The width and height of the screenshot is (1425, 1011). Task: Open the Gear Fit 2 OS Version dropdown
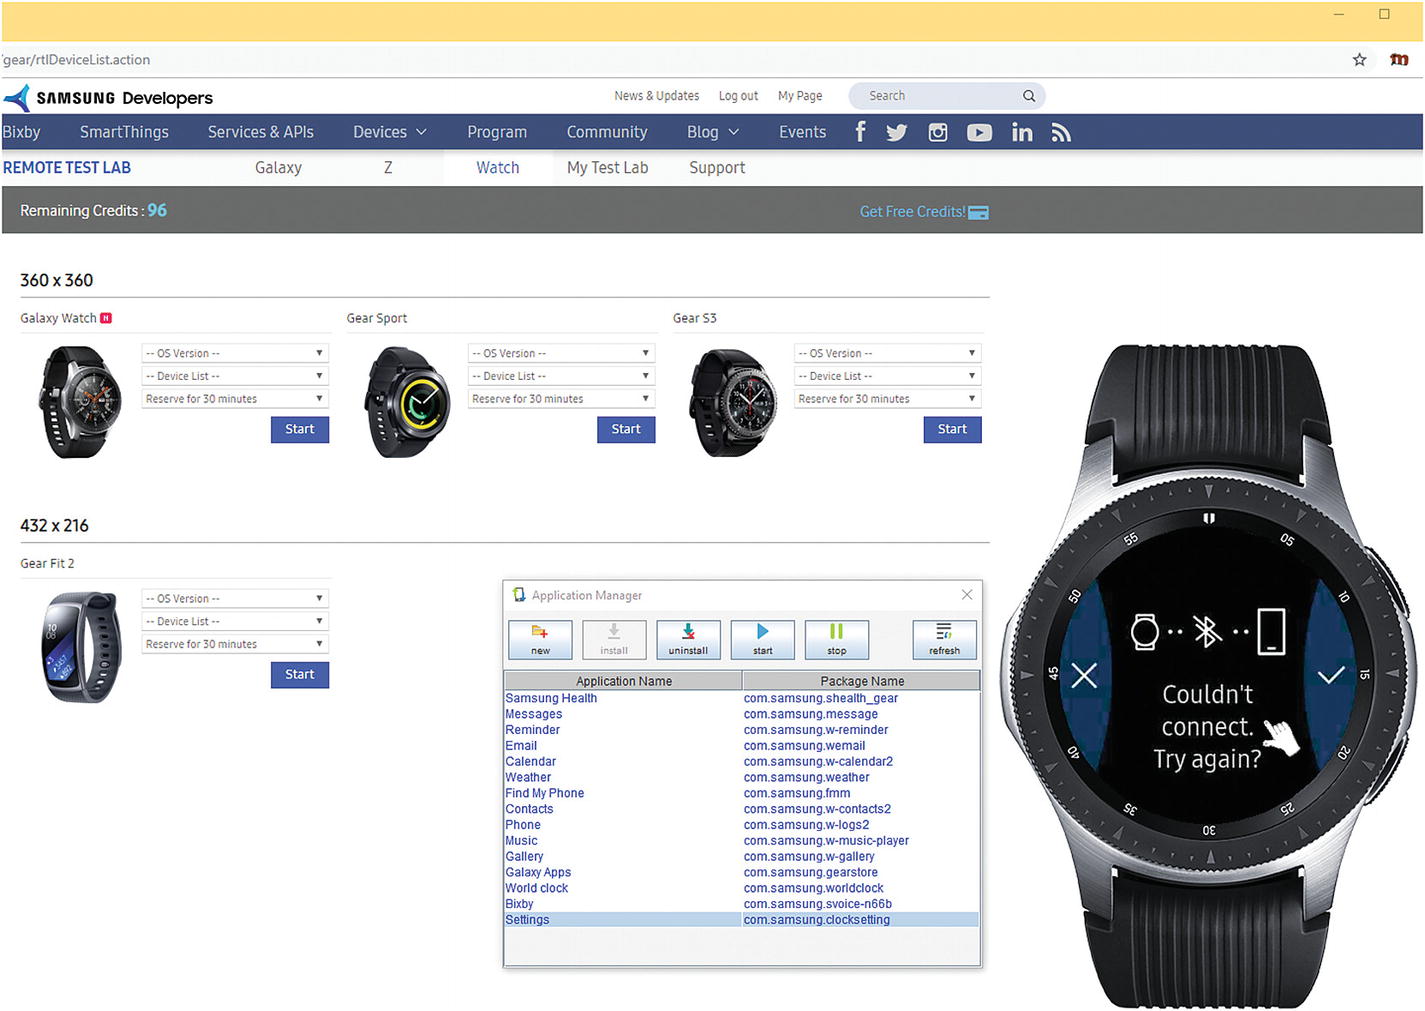(235, 598)
